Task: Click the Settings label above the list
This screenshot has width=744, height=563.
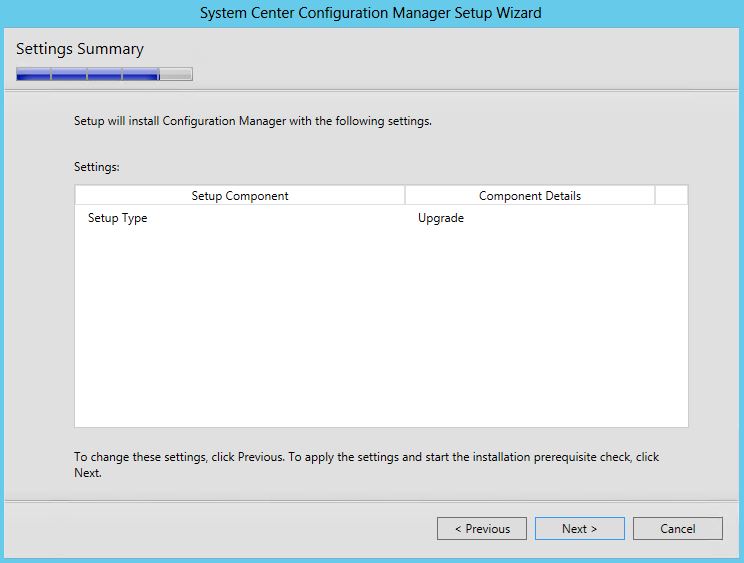Action: pyautogui.click(x=97, y=167)
